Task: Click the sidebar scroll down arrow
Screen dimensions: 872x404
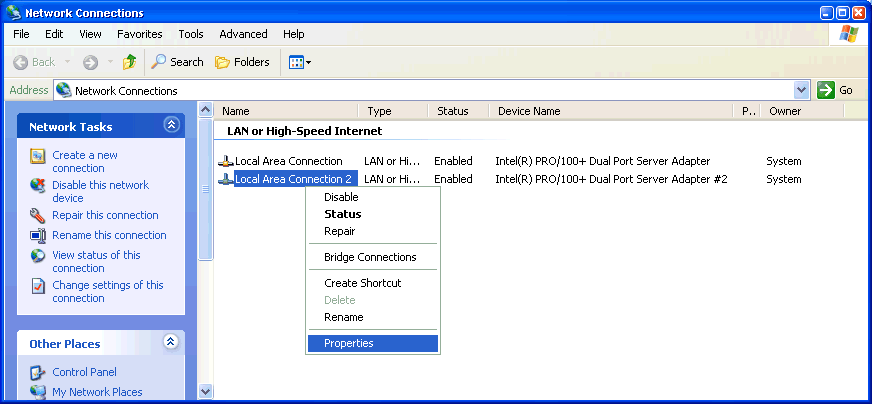Action: (206, 391)
